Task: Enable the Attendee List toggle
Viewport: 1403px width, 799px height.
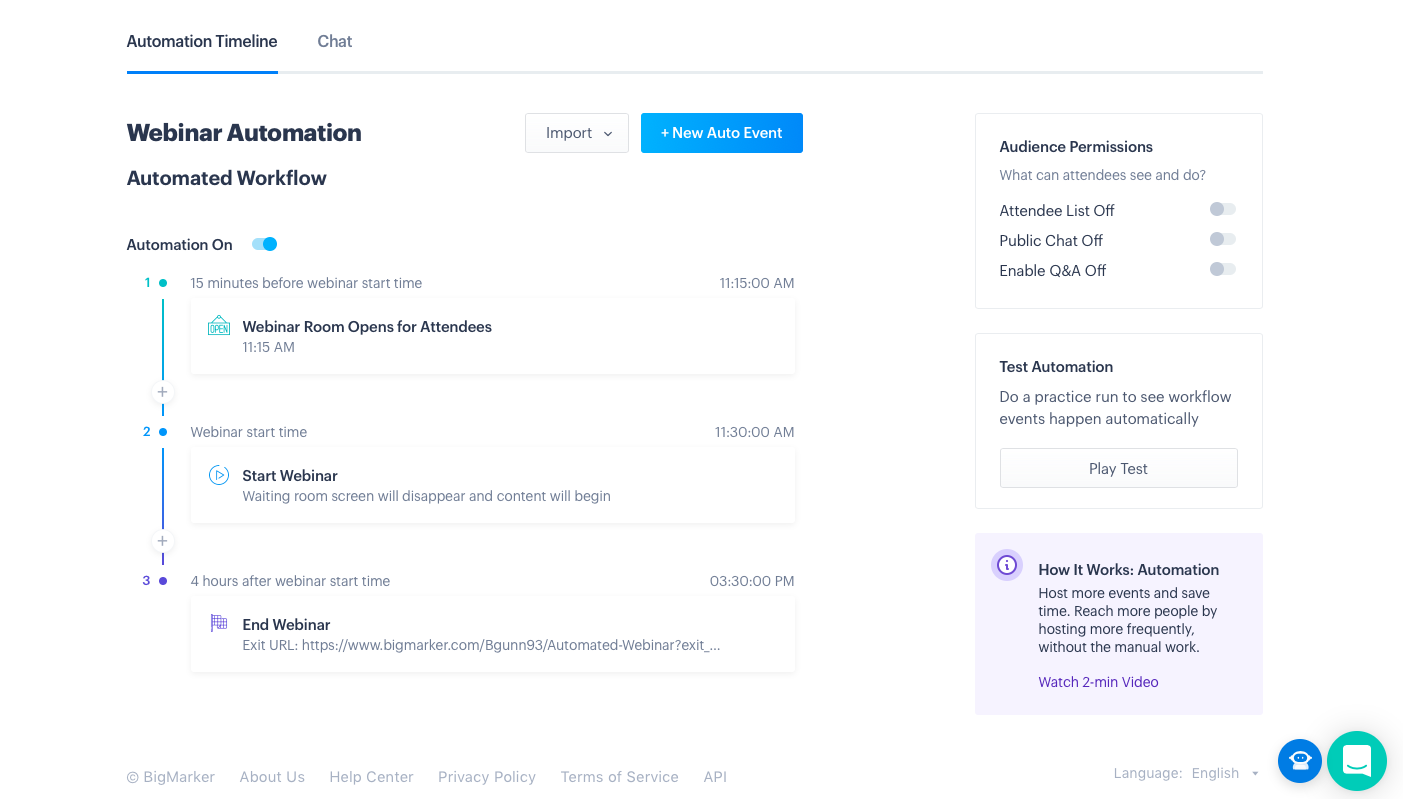Action: [x=1223, y=209]
